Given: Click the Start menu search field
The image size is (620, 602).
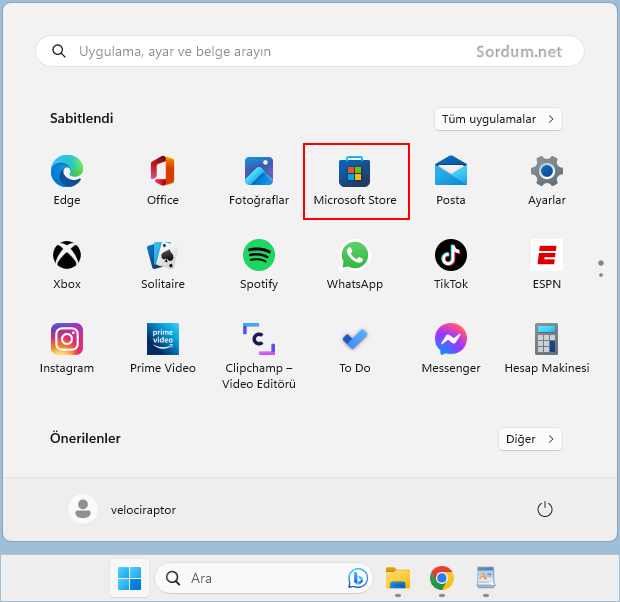Looking at the screenshot, I should tap(310, 51).
